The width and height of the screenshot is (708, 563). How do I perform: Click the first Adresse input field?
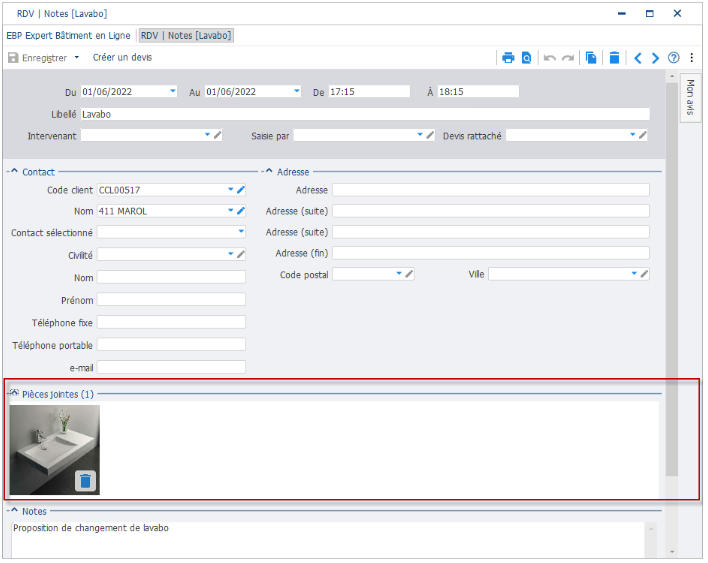click(491, 190)
